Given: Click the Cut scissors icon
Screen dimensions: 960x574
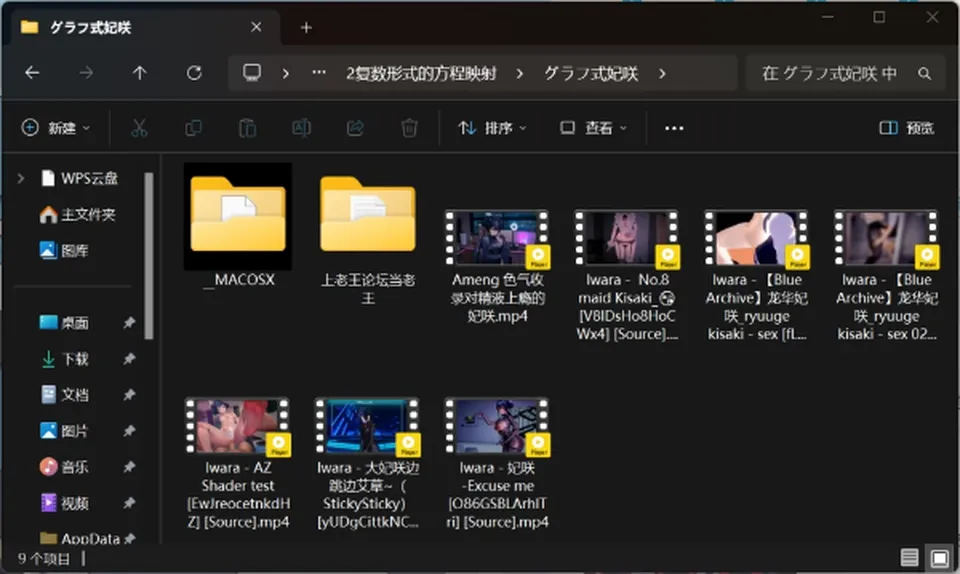Looking at the screenshot, I should [139, 128].
